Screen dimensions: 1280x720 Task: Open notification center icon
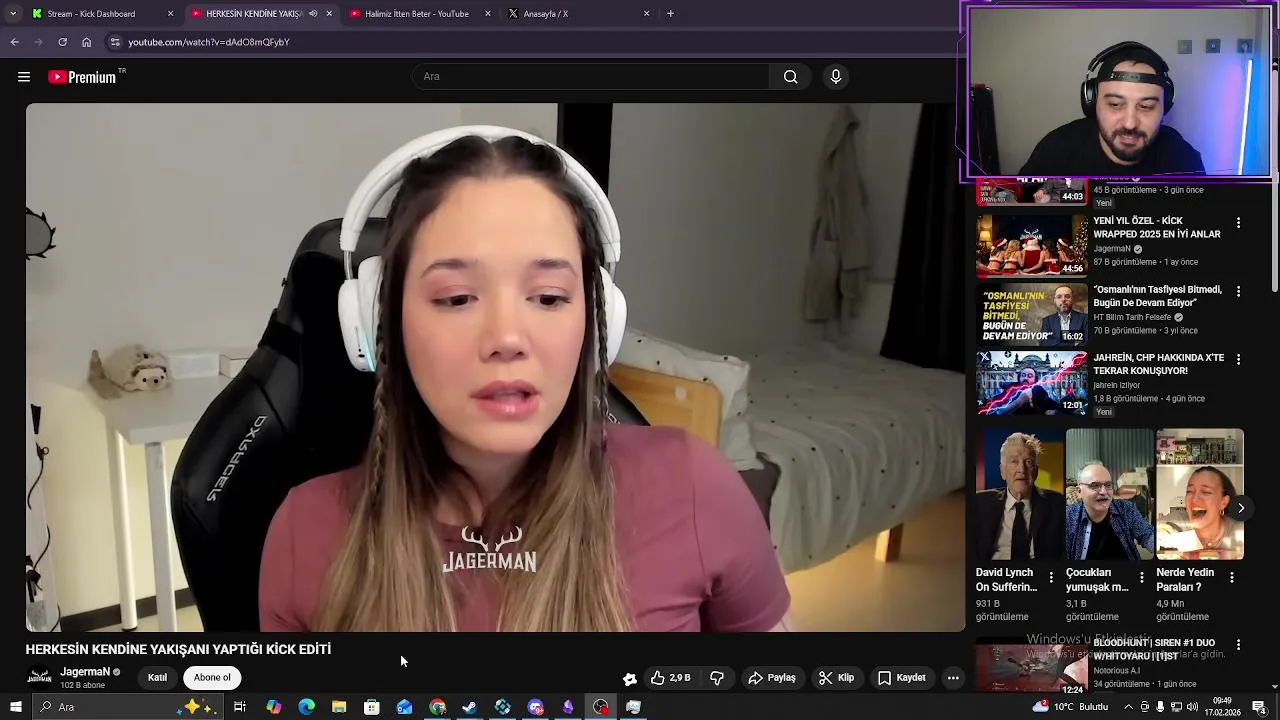[x=1259, y=707]
